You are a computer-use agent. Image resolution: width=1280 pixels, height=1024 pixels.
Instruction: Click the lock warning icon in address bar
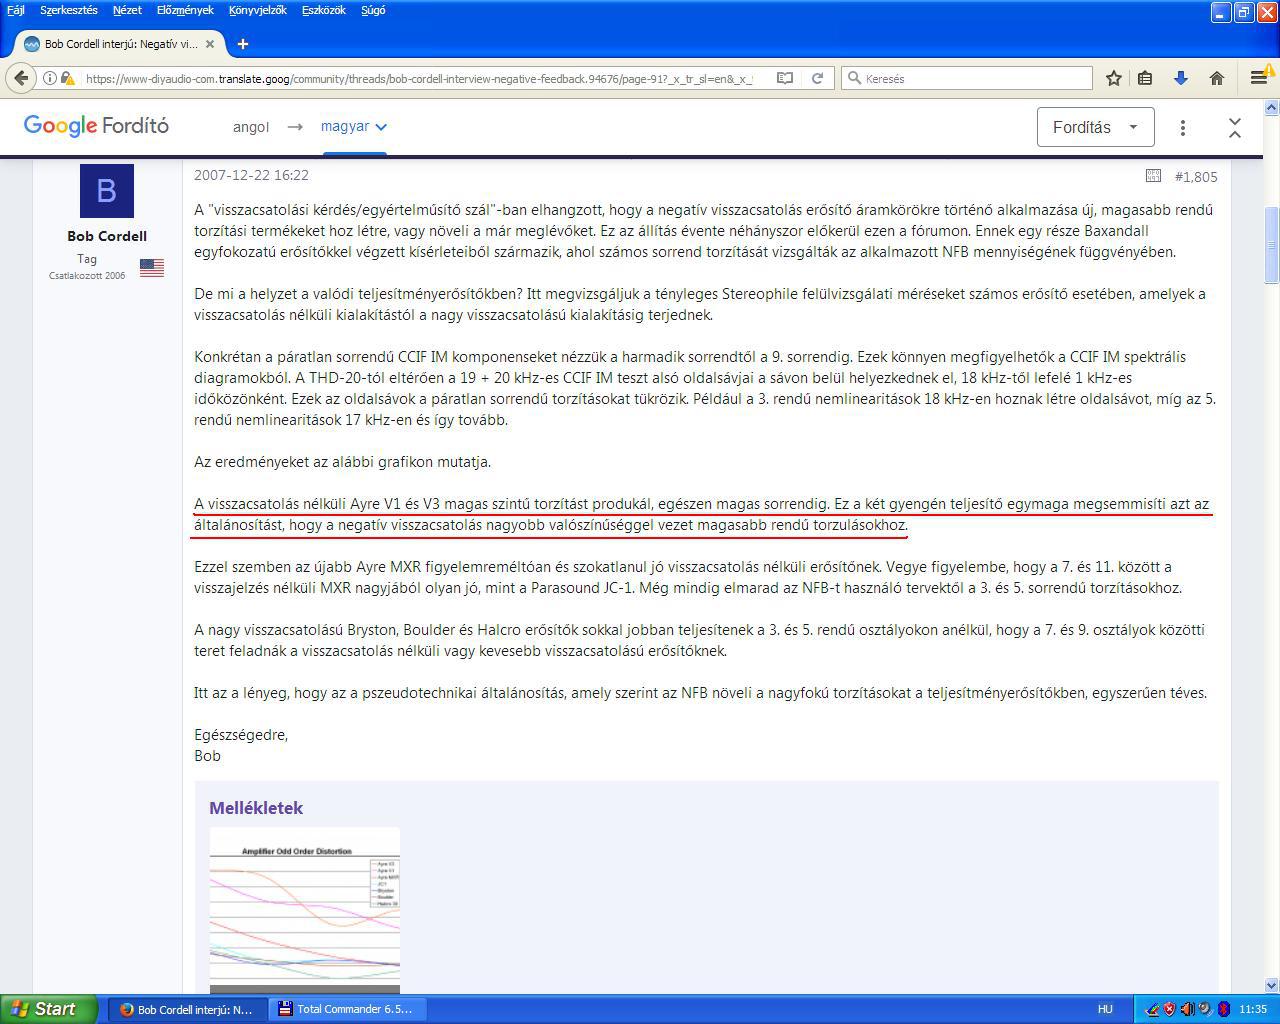click(x=67, y=78)
